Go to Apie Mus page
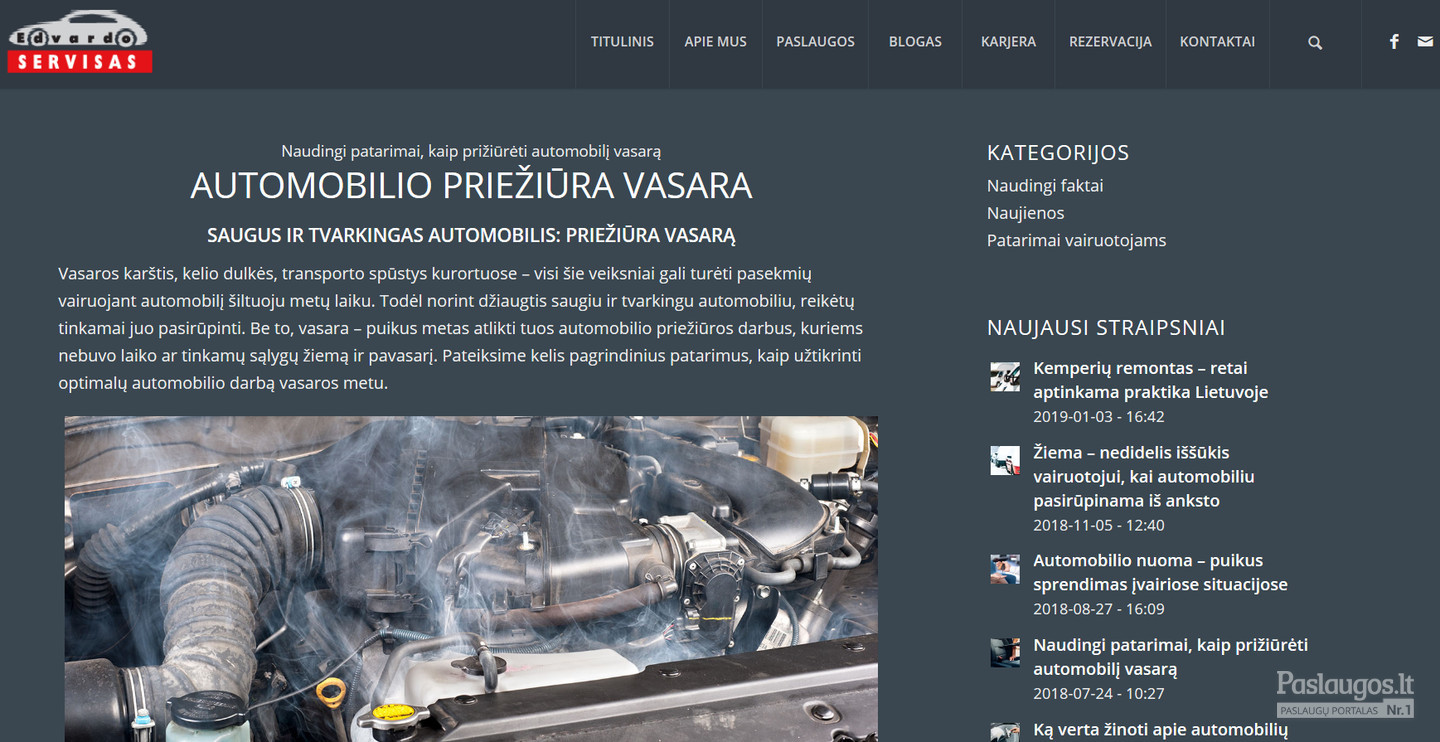The width and height of the screenshot is (1440, 742). pos(716,42)
